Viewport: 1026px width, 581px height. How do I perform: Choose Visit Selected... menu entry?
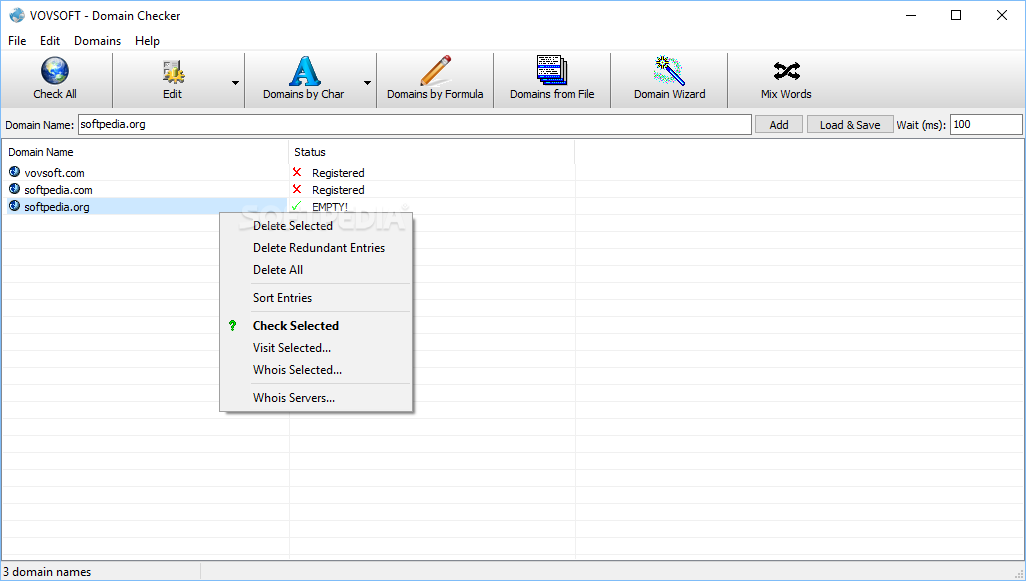pyautogui.click(x=316, y=348)
